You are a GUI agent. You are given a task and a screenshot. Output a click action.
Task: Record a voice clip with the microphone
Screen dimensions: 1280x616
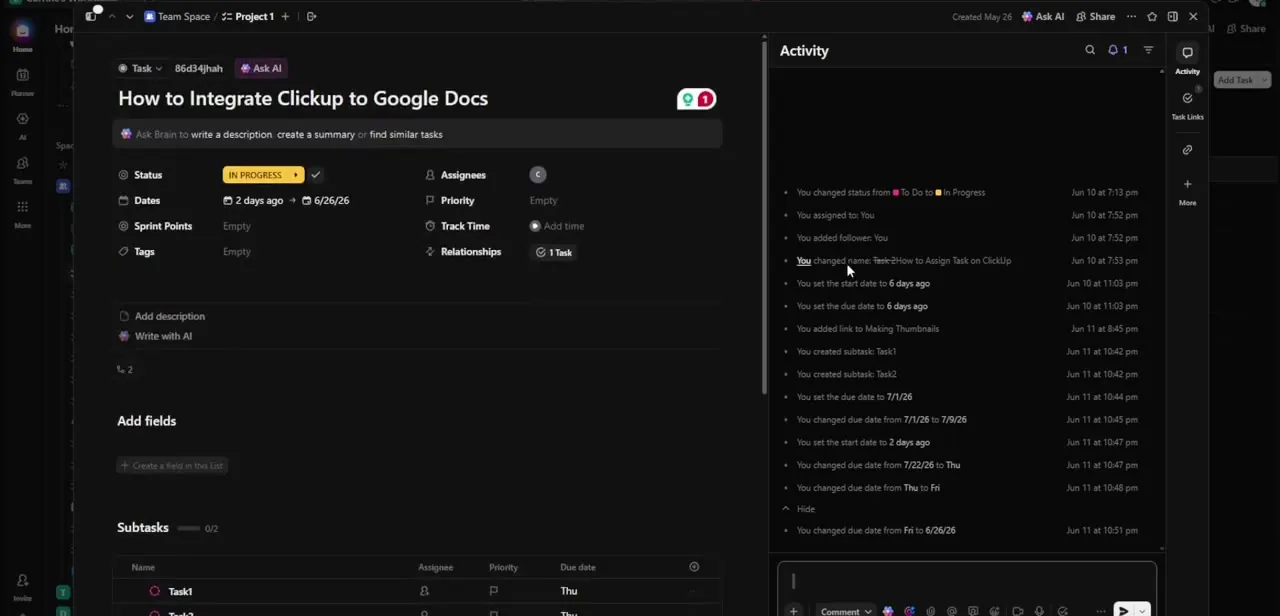coord(1039,611)
